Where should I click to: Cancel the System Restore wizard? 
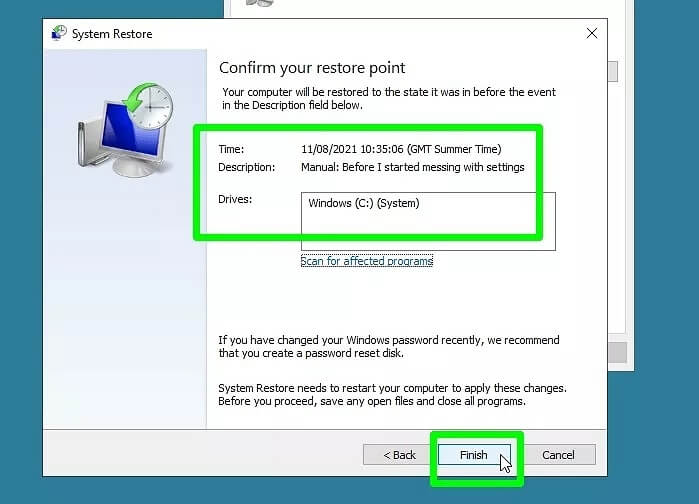tap(558, 455)
